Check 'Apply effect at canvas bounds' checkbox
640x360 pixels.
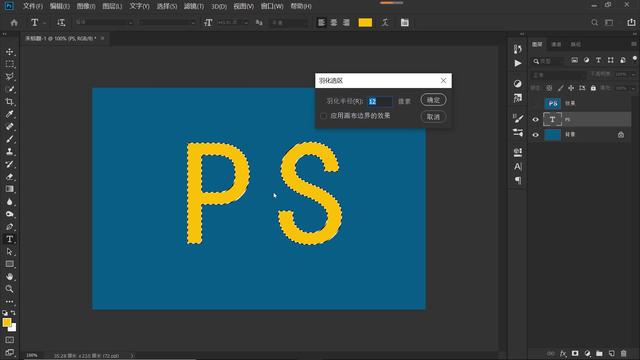[324, 116]
